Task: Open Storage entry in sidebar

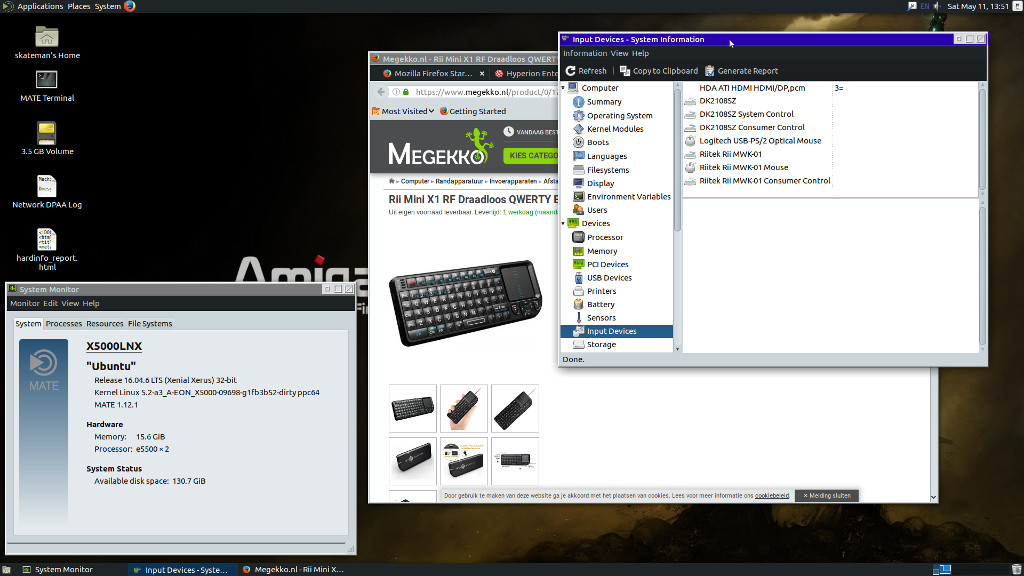Action: (601, 345)
